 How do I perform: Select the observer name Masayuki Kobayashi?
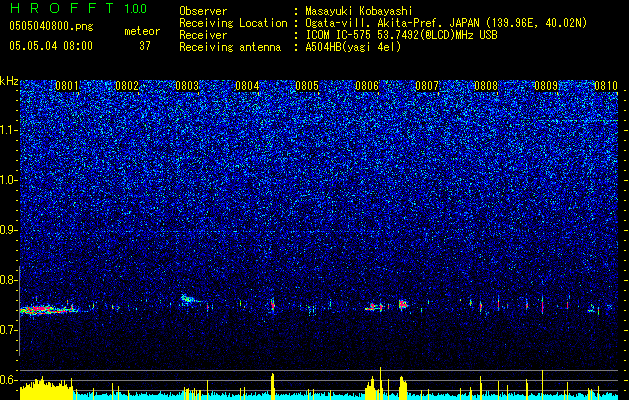358,11
